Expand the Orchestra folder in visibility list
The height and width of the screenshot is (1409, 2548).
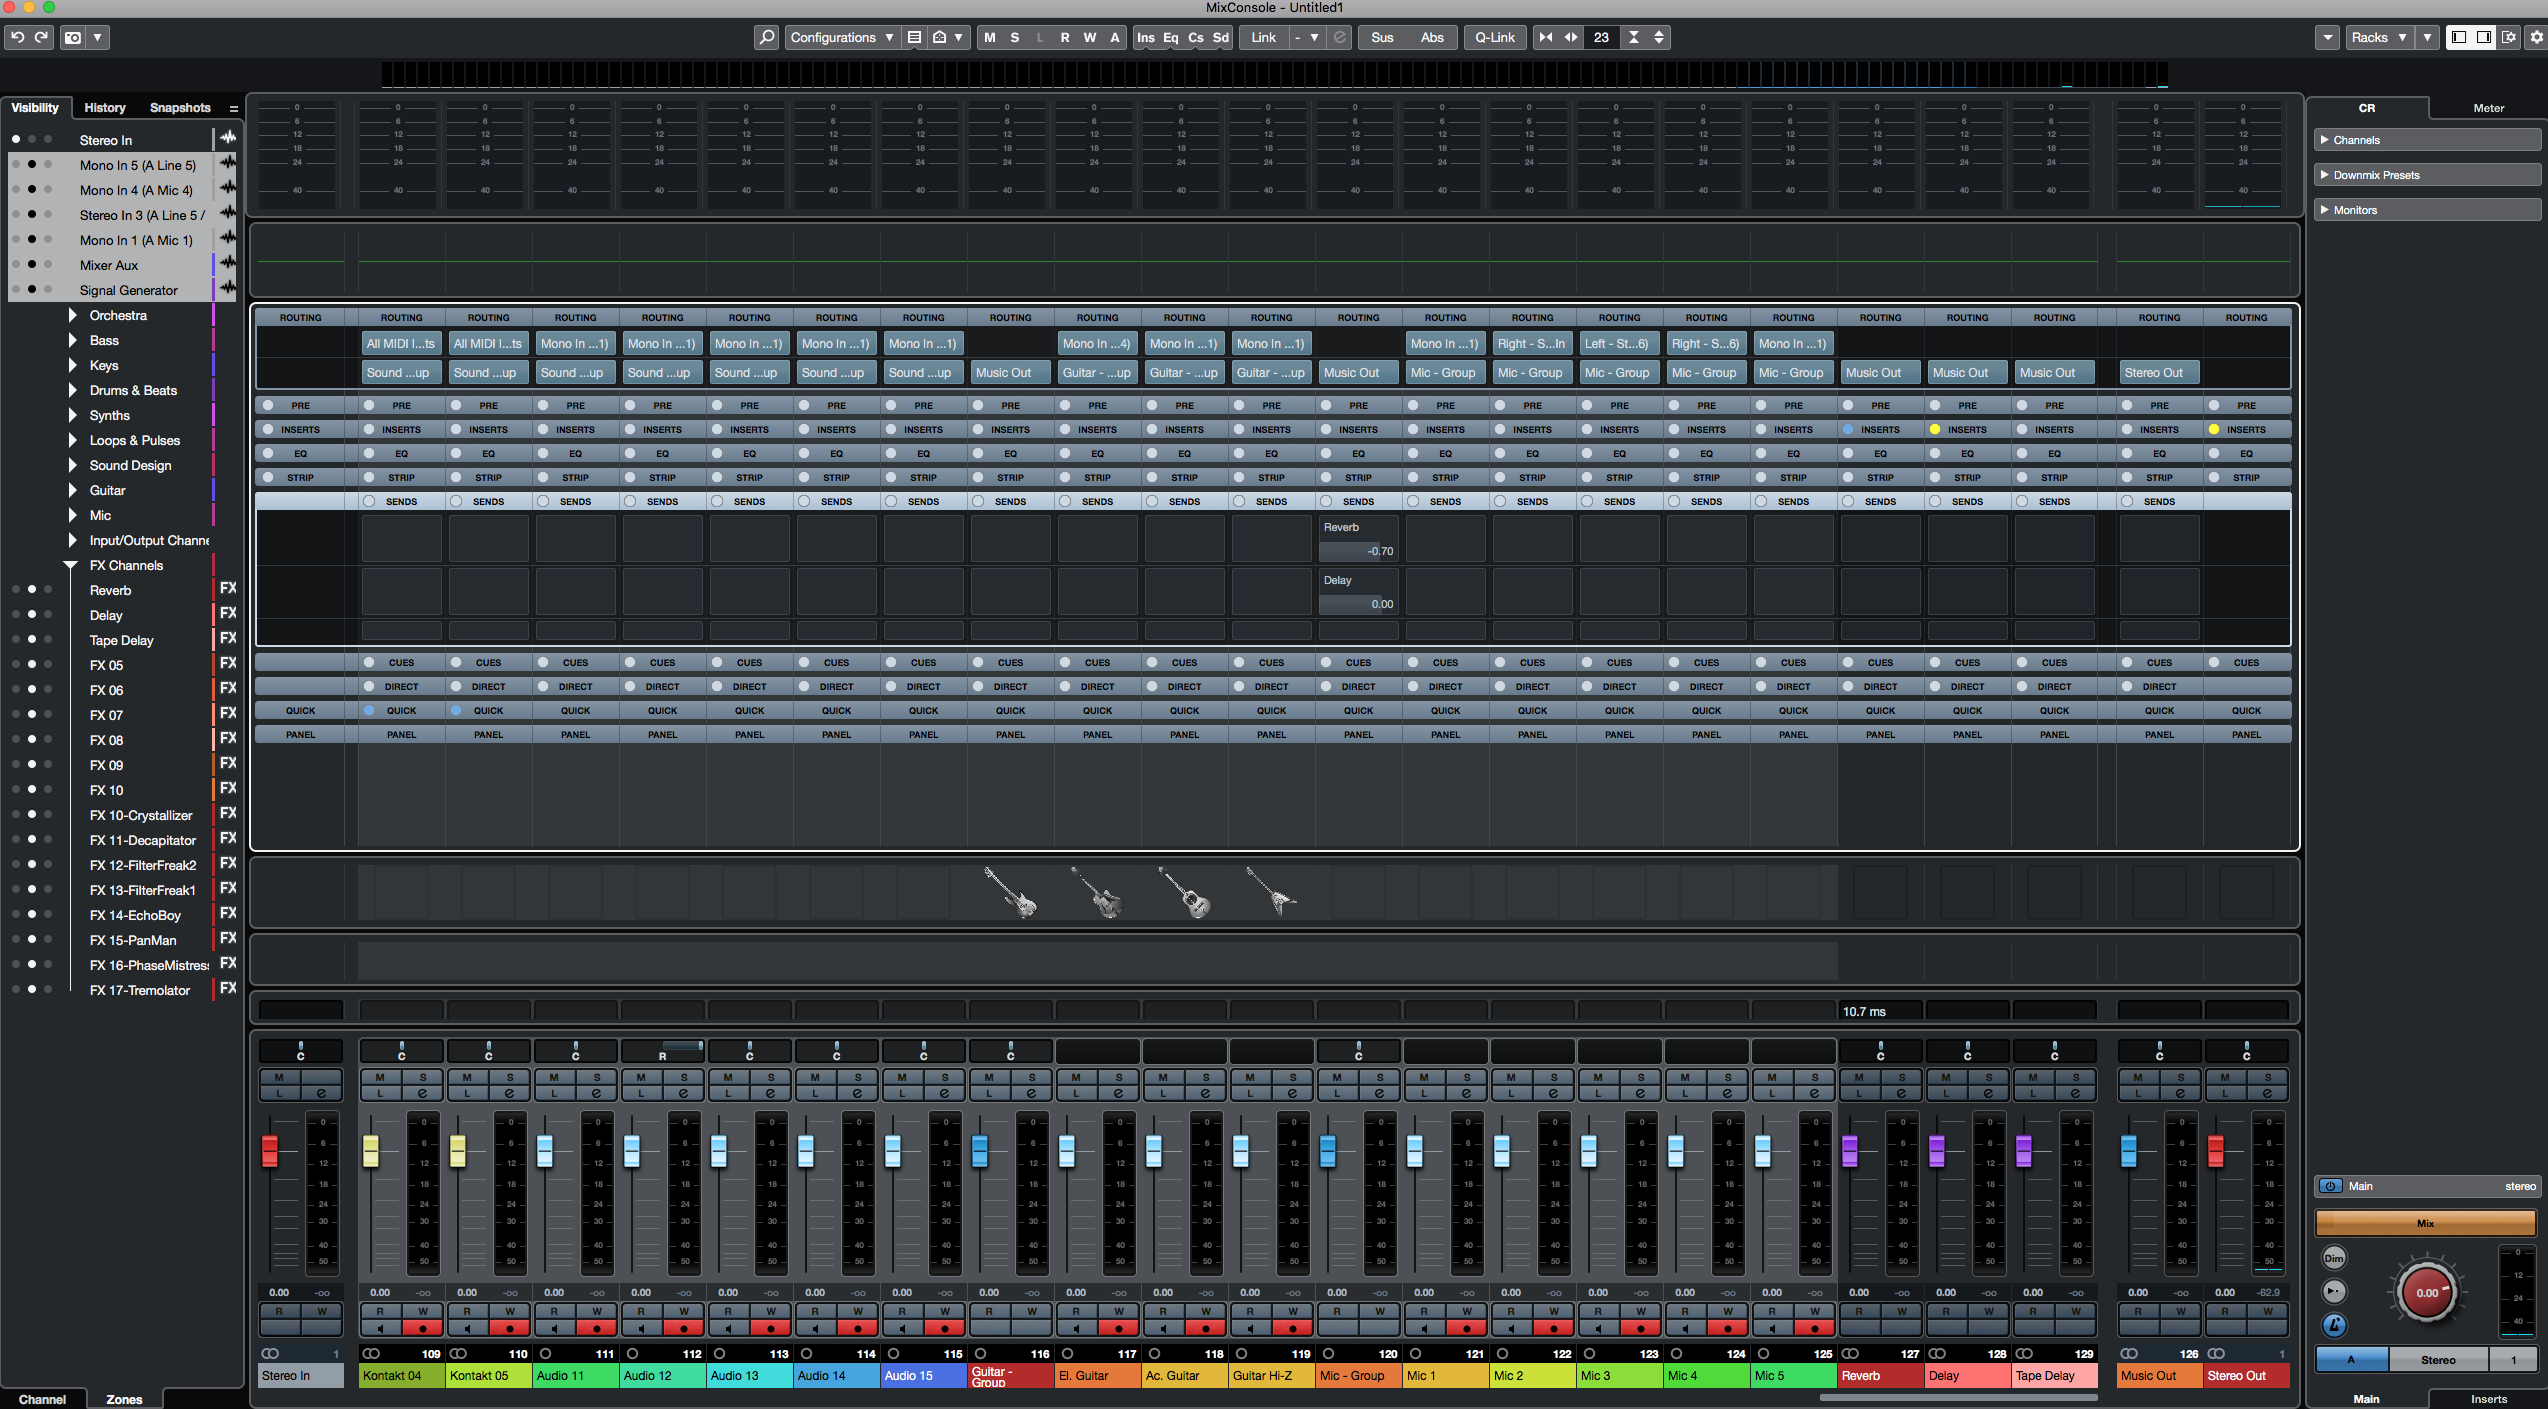72,315
